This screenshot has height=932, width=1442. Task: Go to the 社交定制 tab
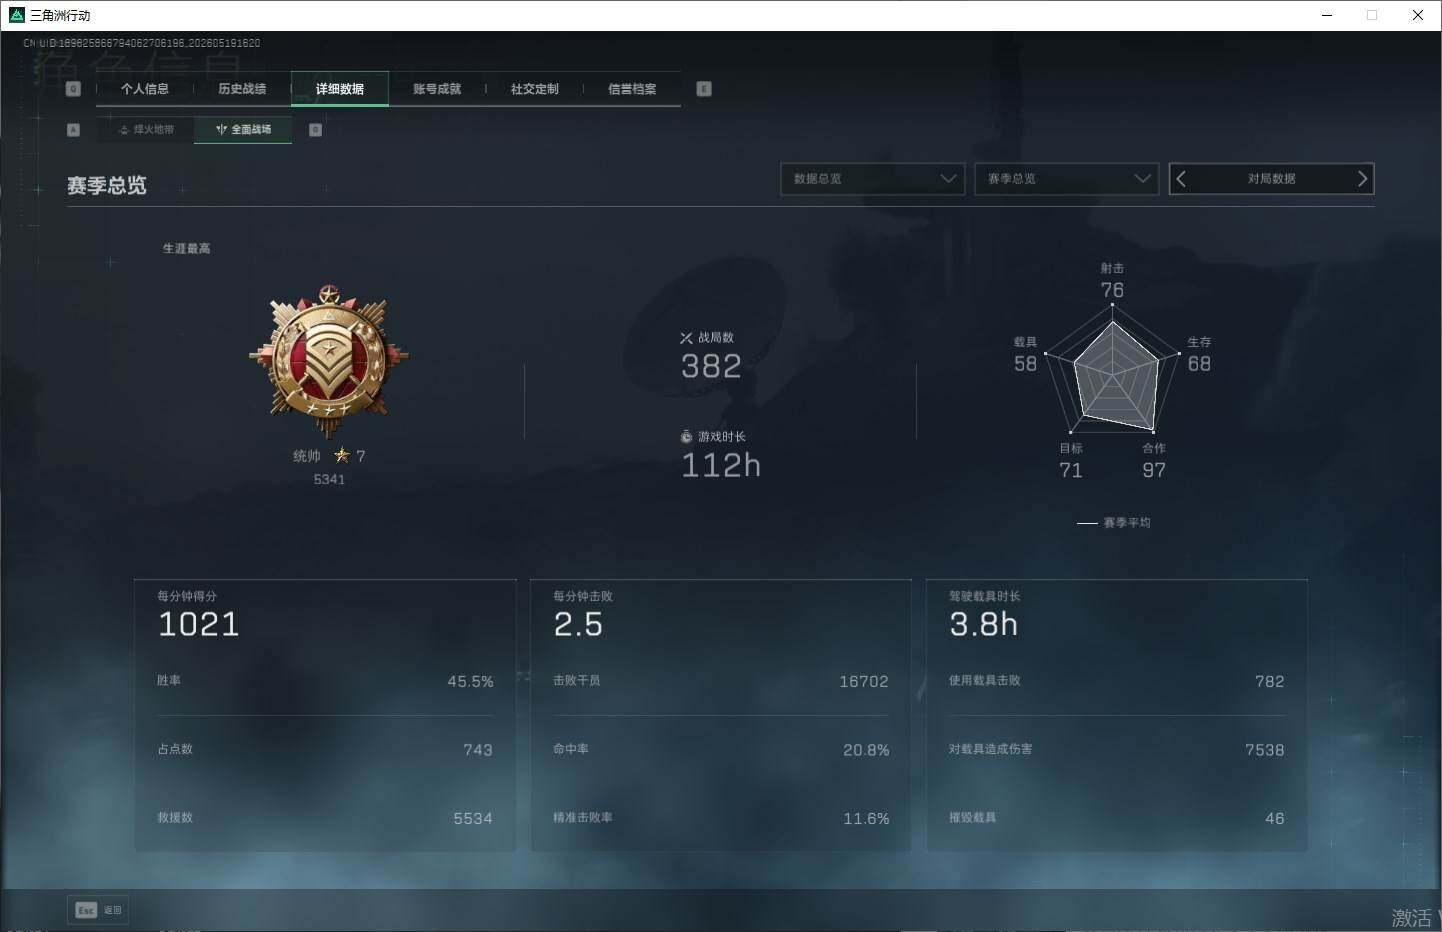pos(535,89)
